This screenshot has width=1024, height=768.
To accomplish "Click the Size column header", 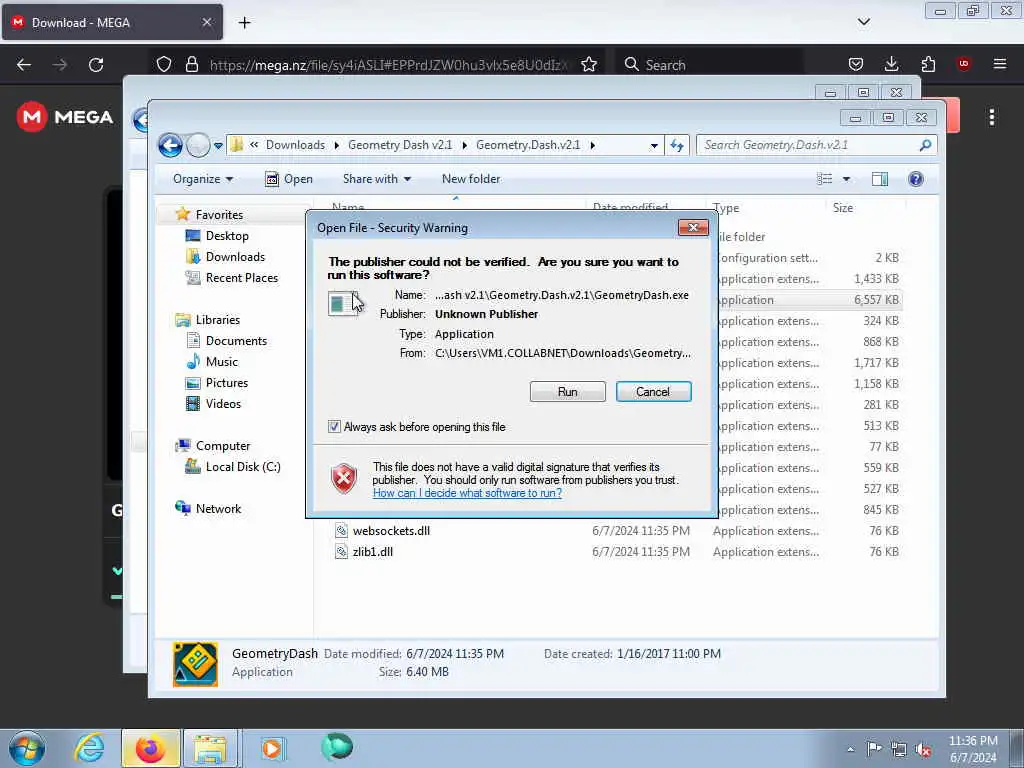I will pos(842,208).
